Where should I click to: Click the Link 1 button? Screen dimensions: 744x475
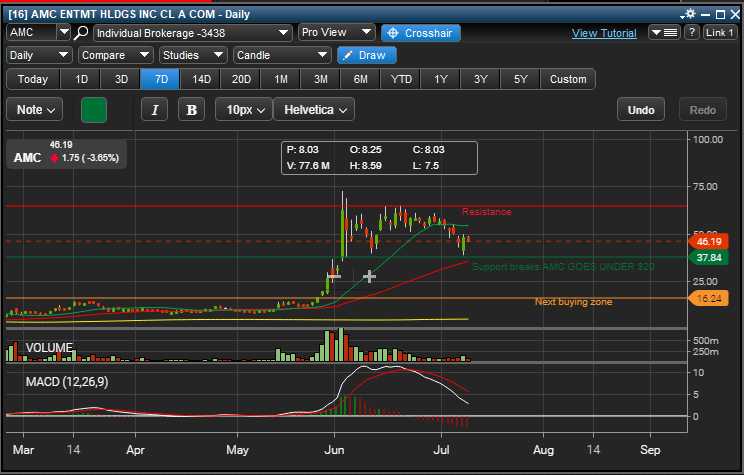click(719, 33)
